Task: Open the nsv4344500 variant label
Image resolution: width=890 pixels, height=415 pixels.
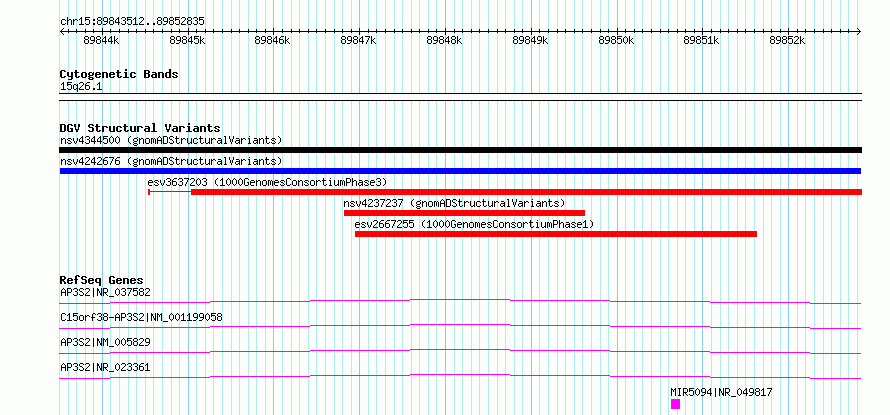Action: [171, 140]
